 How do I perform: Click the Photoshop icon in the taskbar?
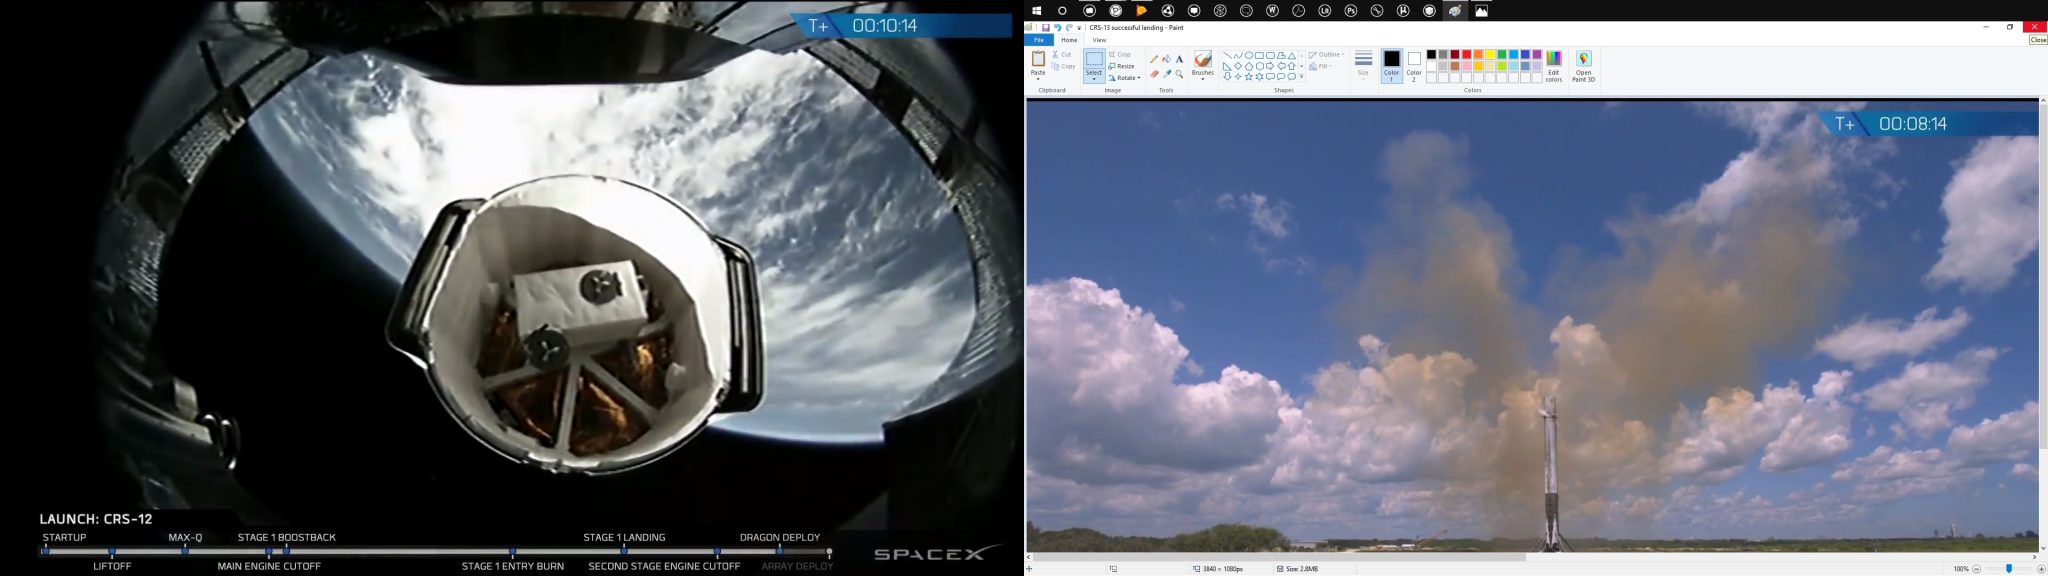coord(1351,11)
